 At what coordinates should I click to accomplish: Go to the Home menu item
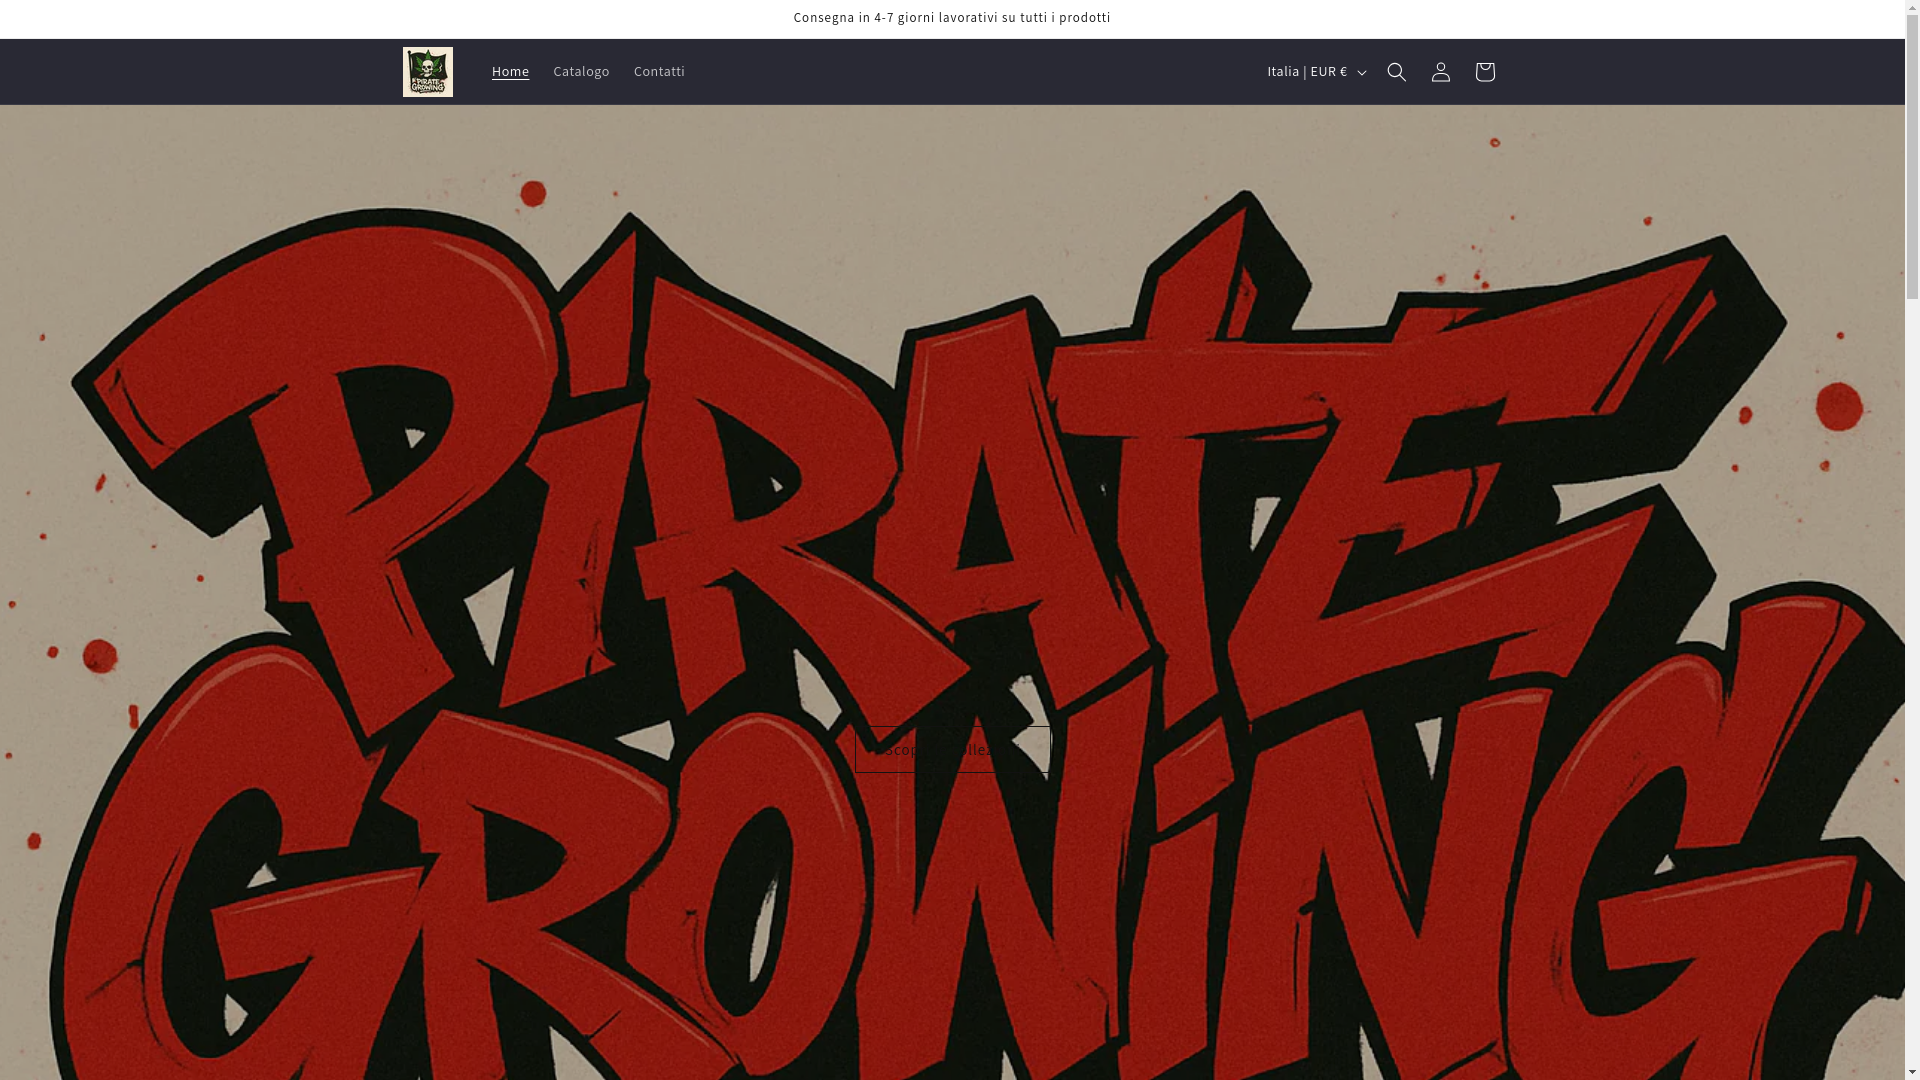pos(510,72)
